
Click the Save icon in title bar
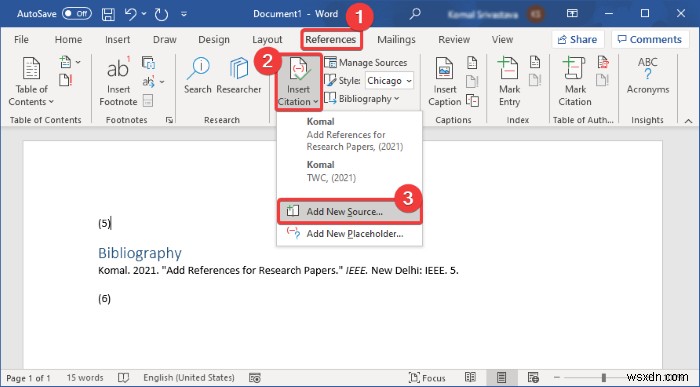coord(108,14)
